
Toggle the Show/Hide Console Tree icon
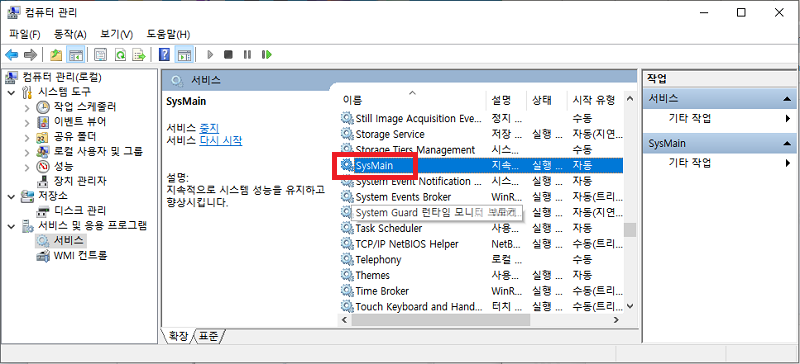pos(76,55)
